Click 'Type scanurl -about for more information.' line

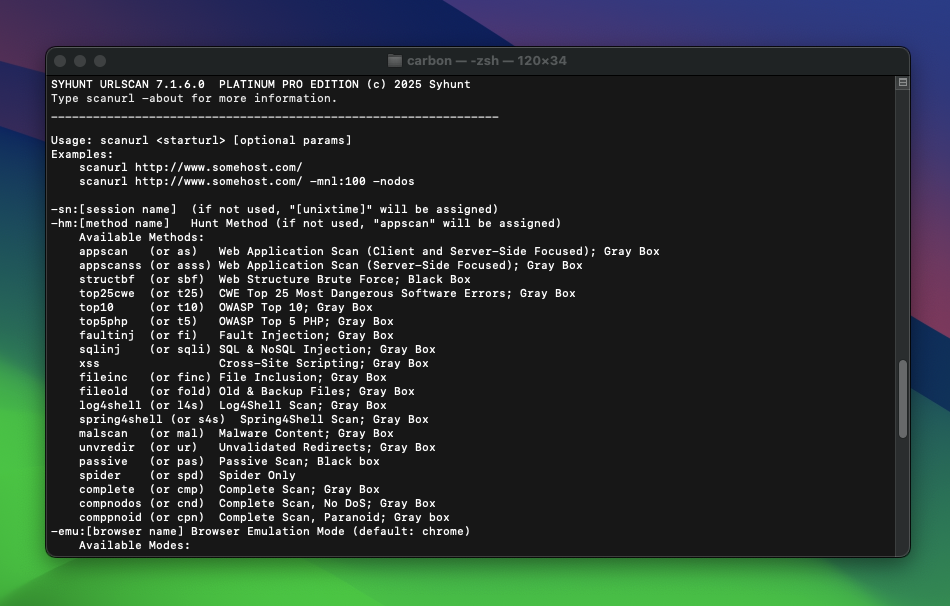point(194,98)
